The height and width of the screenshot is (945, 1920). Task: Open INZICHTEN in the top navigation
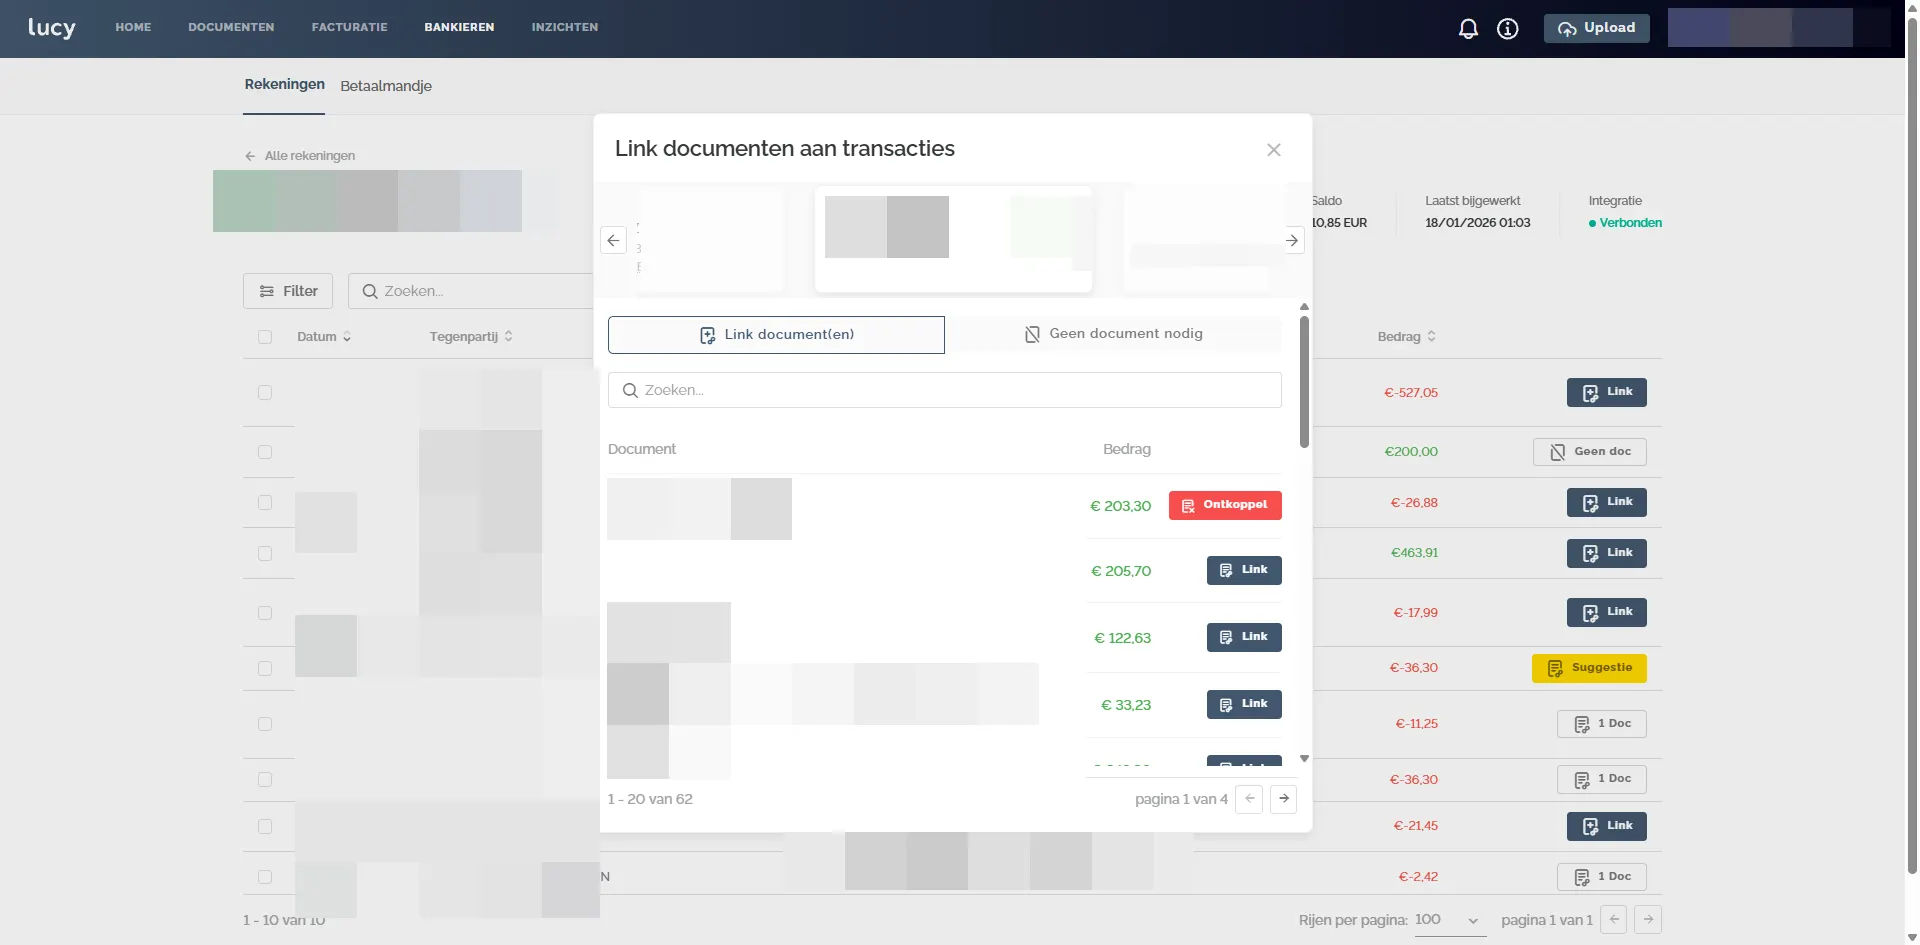coord(565,28)
